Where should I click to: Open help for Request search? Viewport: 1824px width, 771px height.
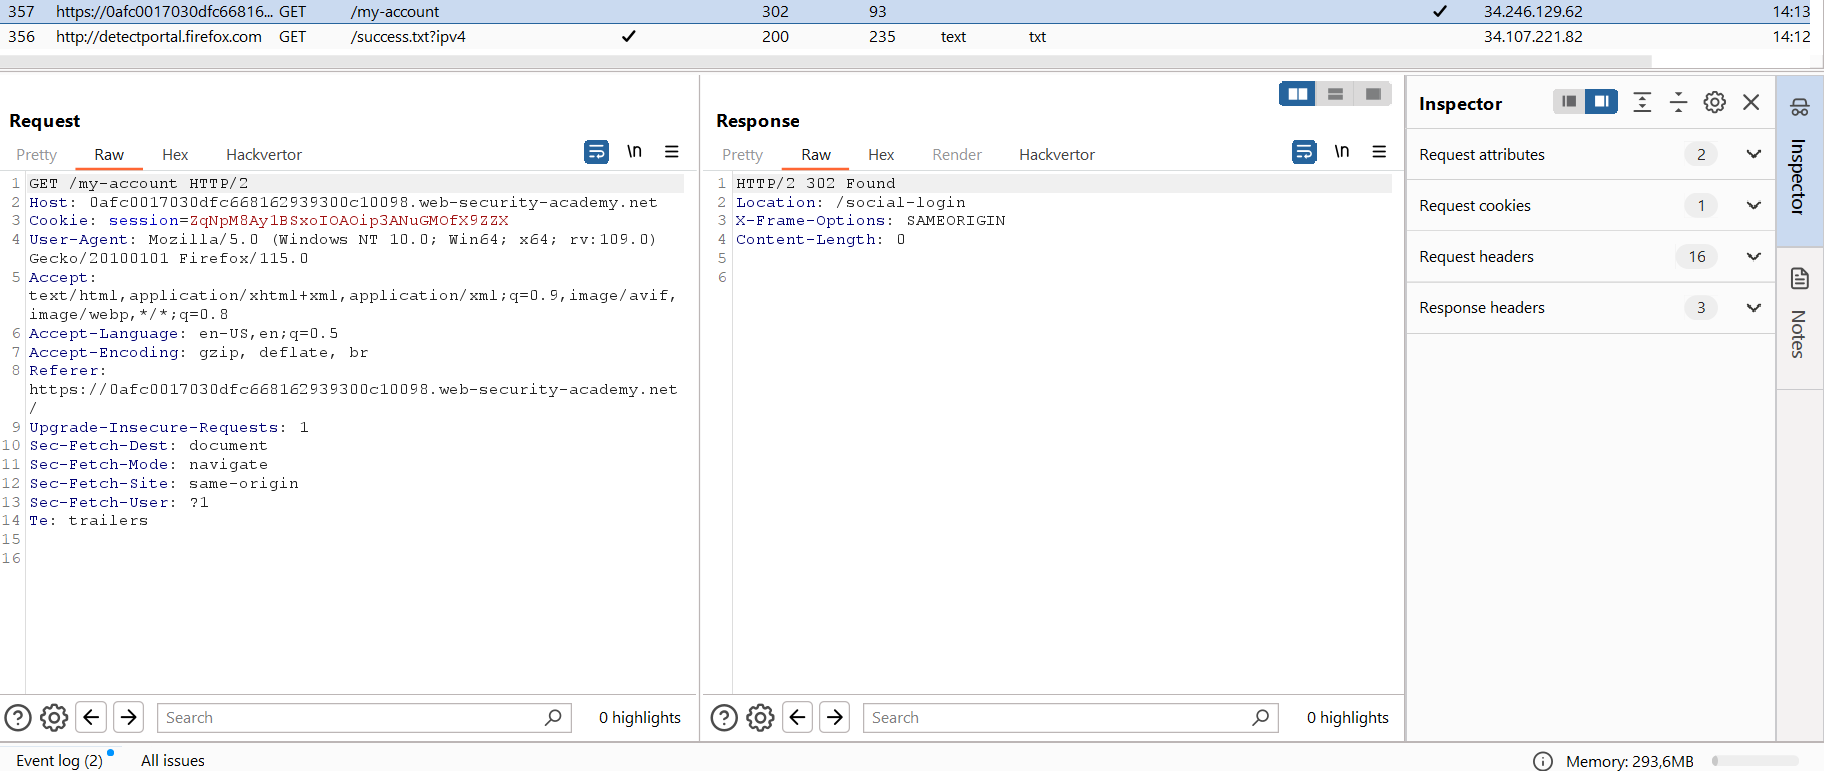(18, 717)
